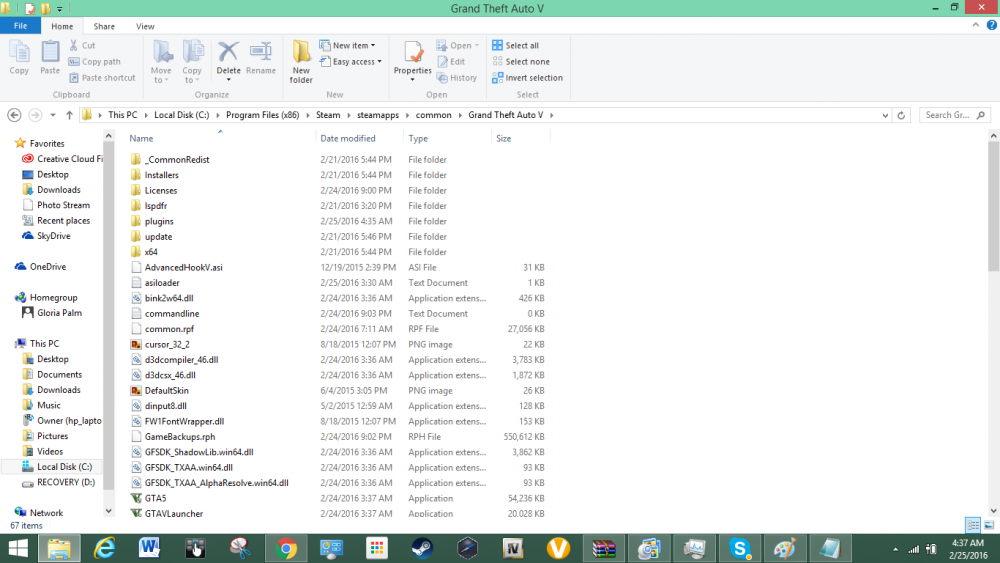The width and height of the screenshot is (1000, 563).
Task: Click the Copy icon in Clipboard group
Action: (x=19, y=57)
